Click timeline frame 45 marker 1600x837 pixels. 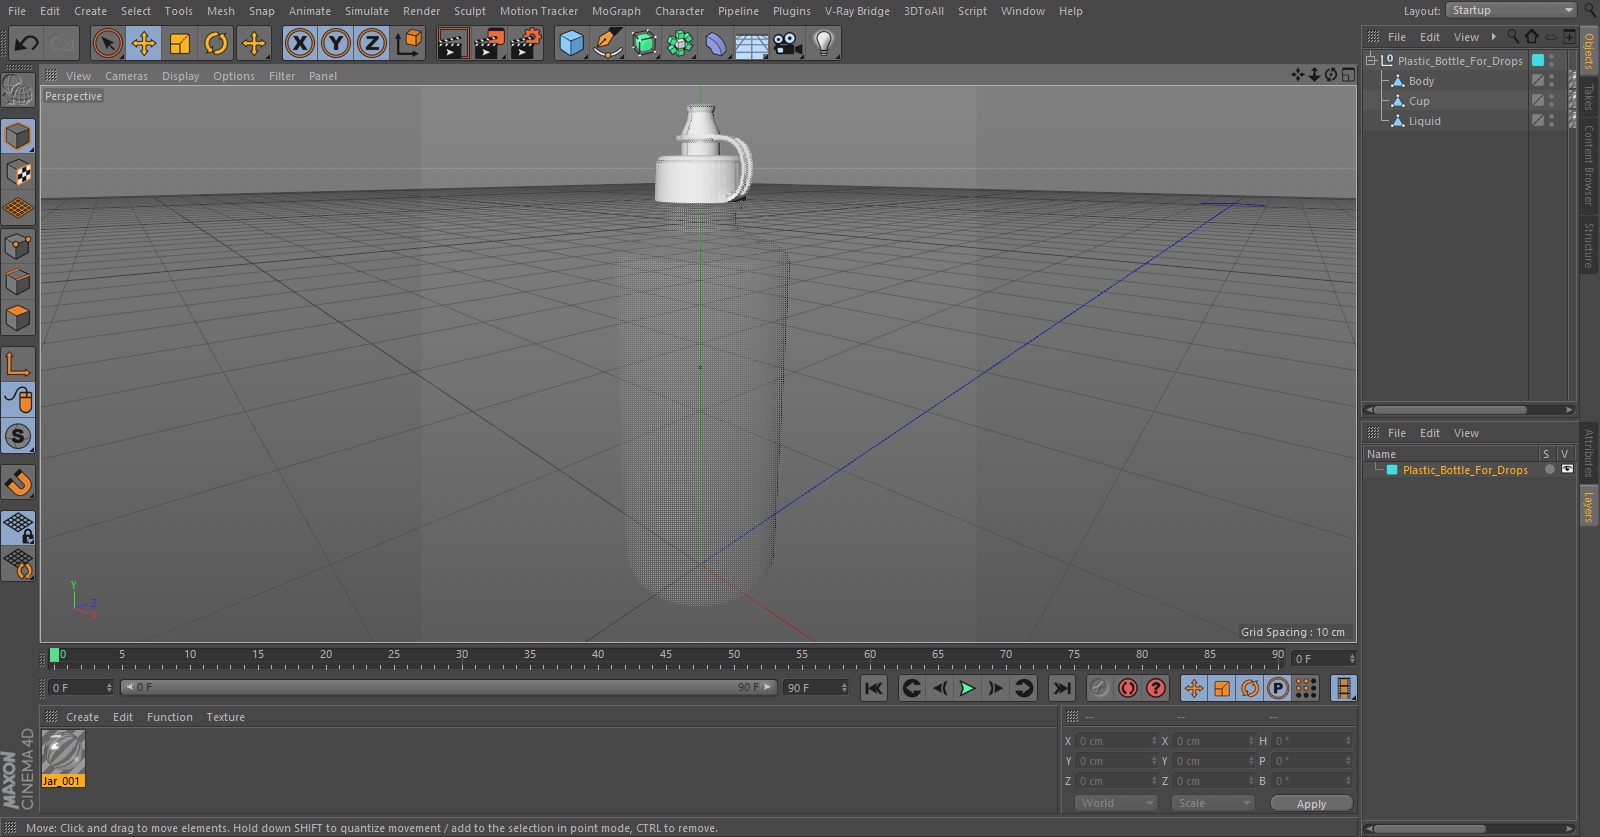(x=665, y=655)
